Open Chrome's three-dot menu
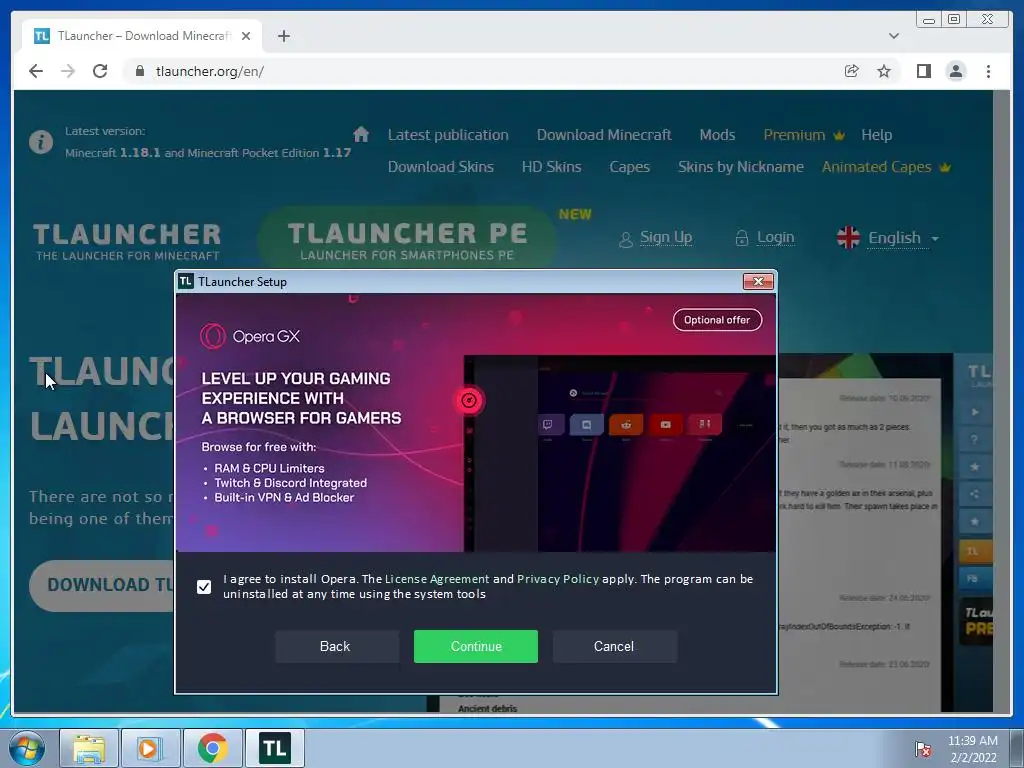 pos(988,71)
